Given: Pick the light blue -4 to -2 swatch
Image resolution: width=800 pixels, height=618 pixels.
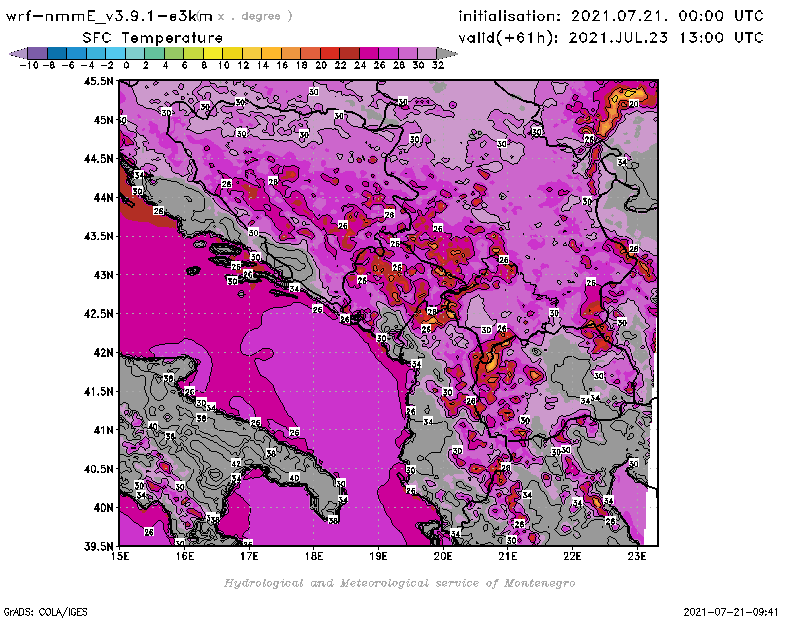Looking at the screenshot, I should coord(96,53).
